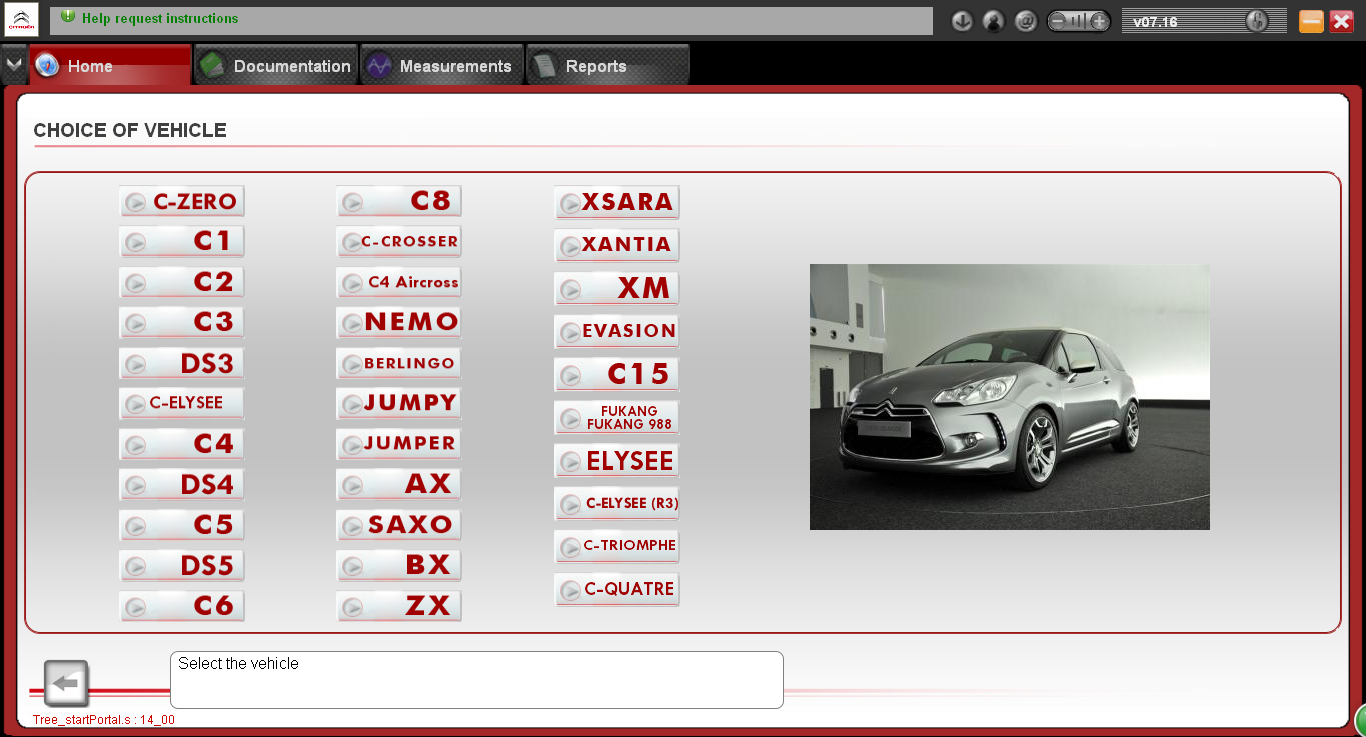Pick the SAXO vehicle
The width and height of the screenshot is (1366, 737).
(399, 526)
